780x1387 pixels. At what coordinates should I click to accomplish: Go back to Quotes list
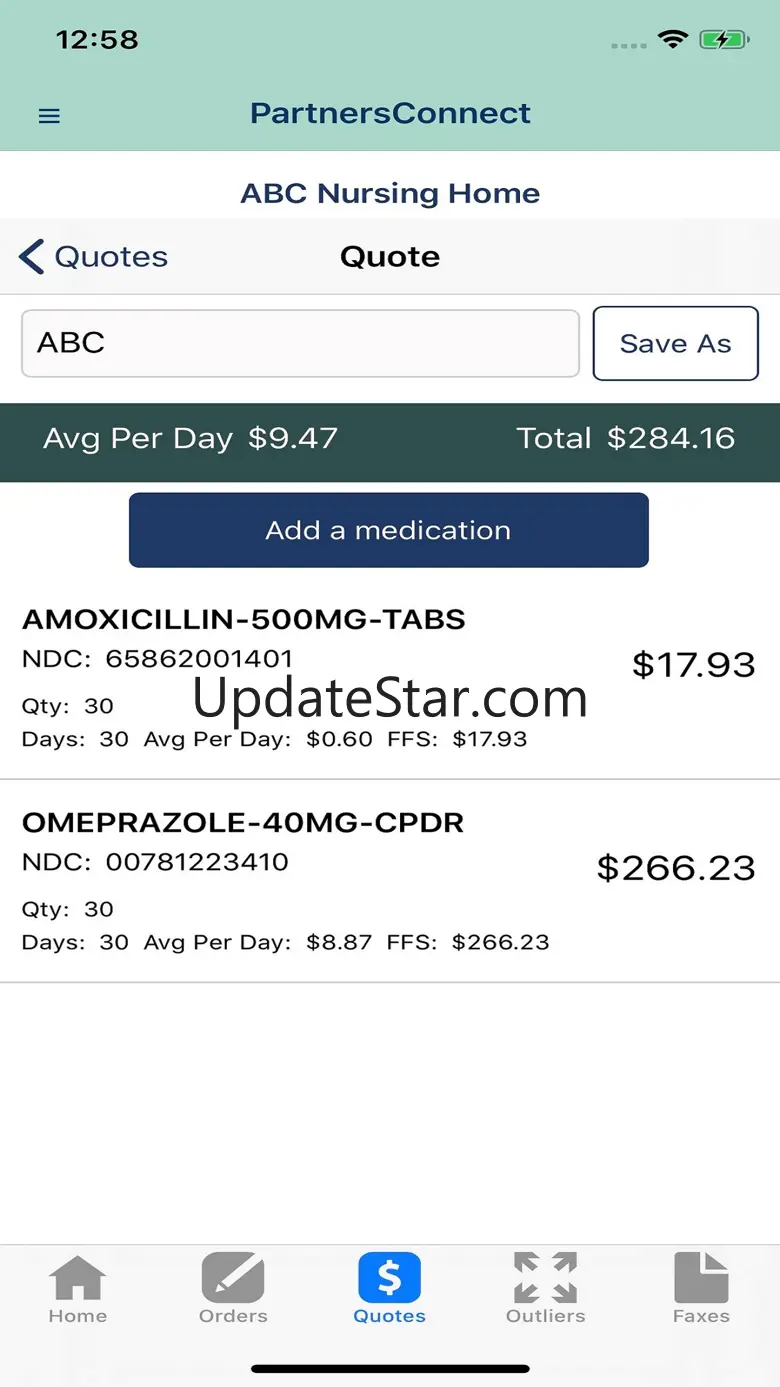pyautogui.click(x=93, y=257)
